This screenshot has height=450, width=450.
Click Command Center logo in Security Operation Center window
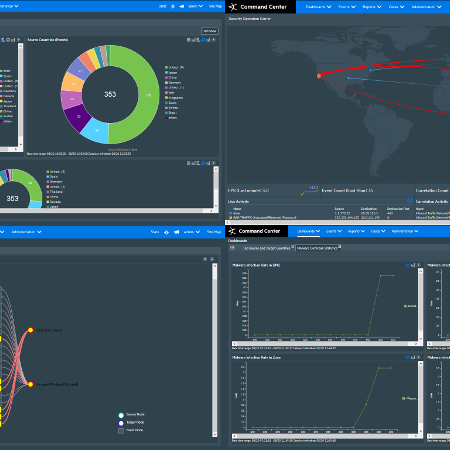pos(260,7)
